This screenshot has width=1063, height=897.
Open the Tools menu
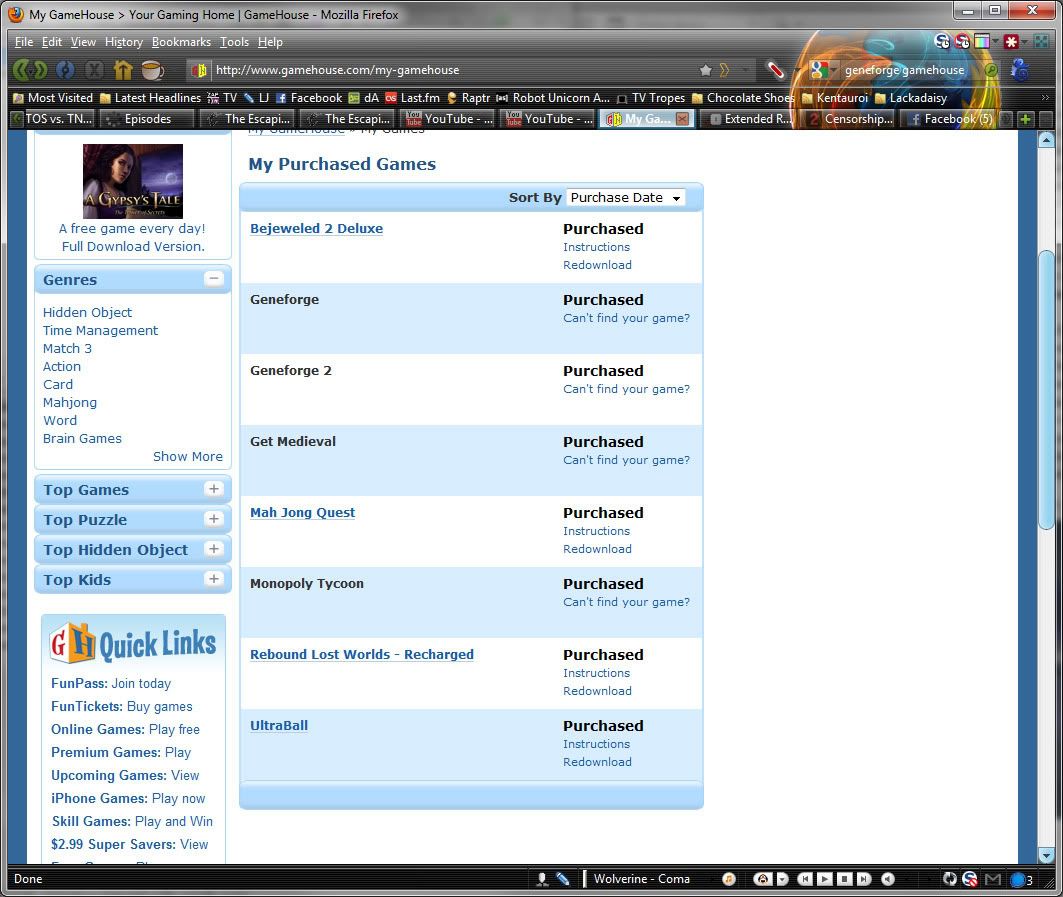click(x=234, y=42)
